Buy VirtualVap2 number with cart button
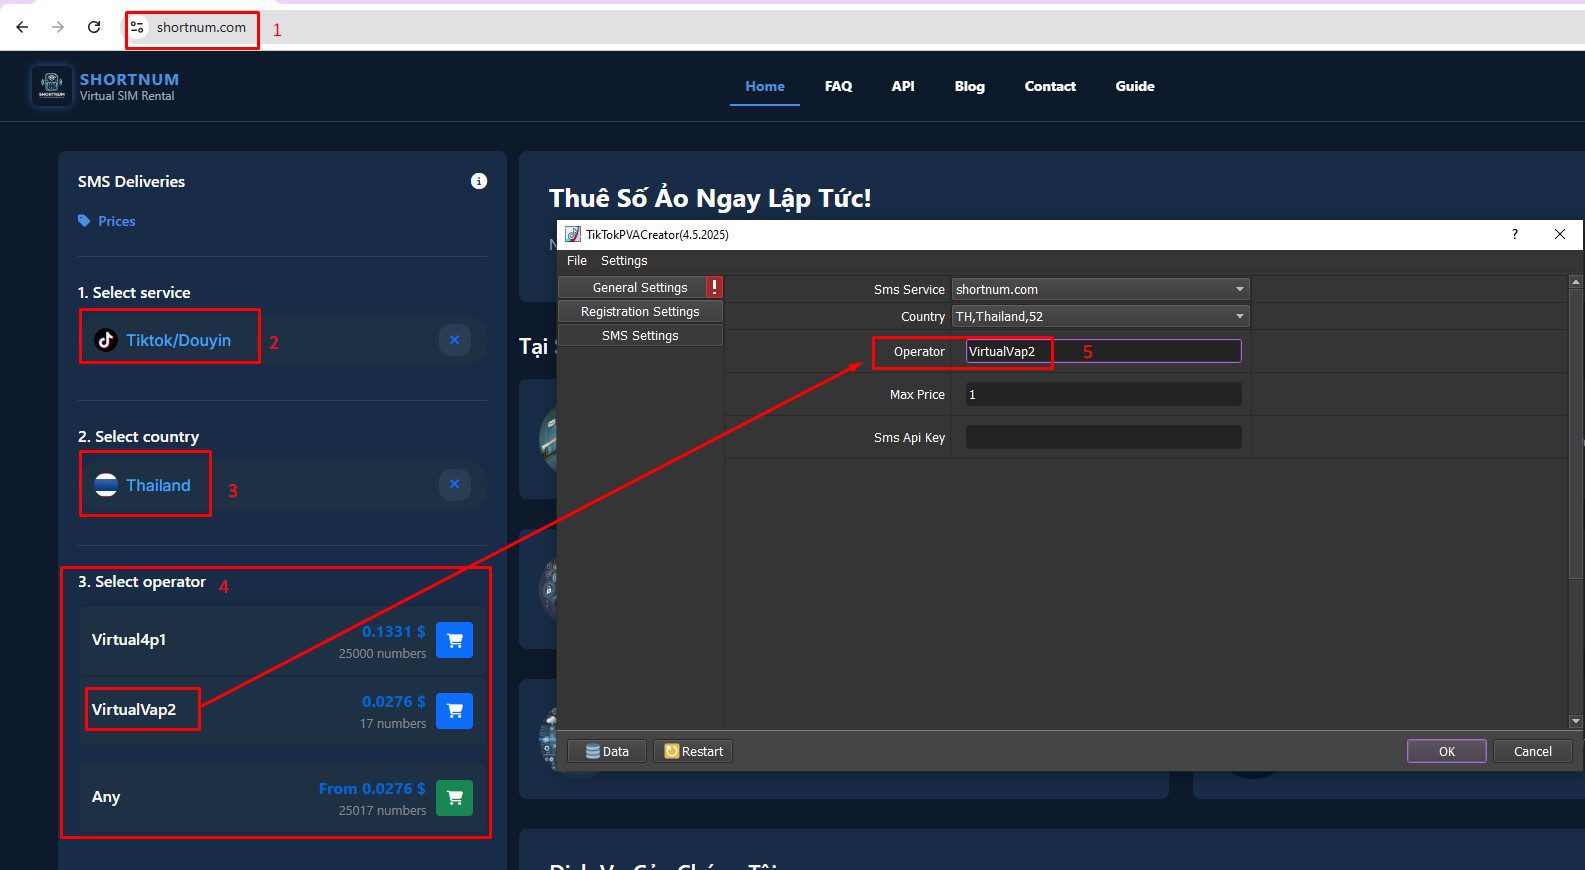 (455, 710)
